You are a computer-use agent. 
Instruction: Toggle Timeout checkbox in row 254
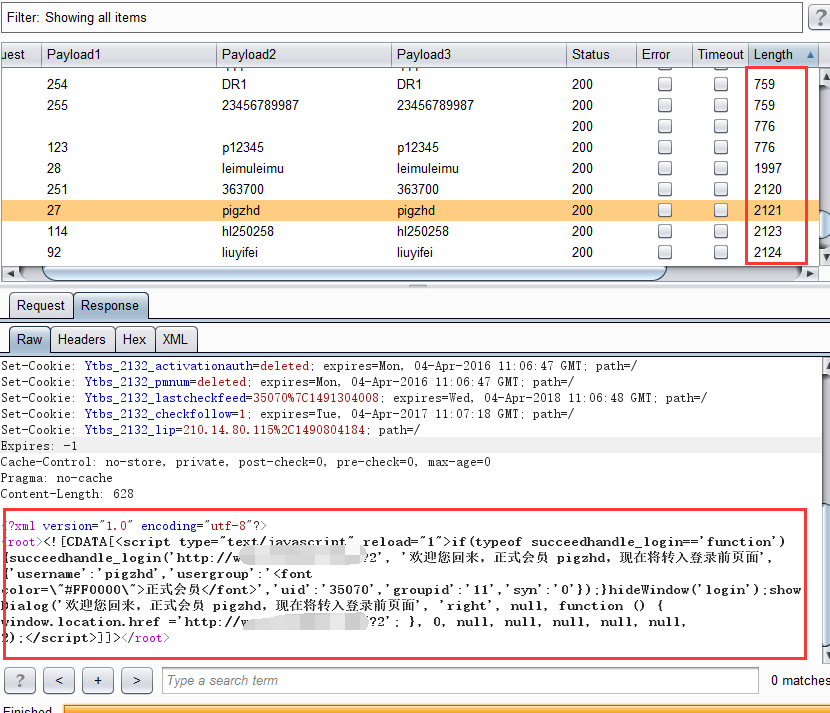pos(720,84)
